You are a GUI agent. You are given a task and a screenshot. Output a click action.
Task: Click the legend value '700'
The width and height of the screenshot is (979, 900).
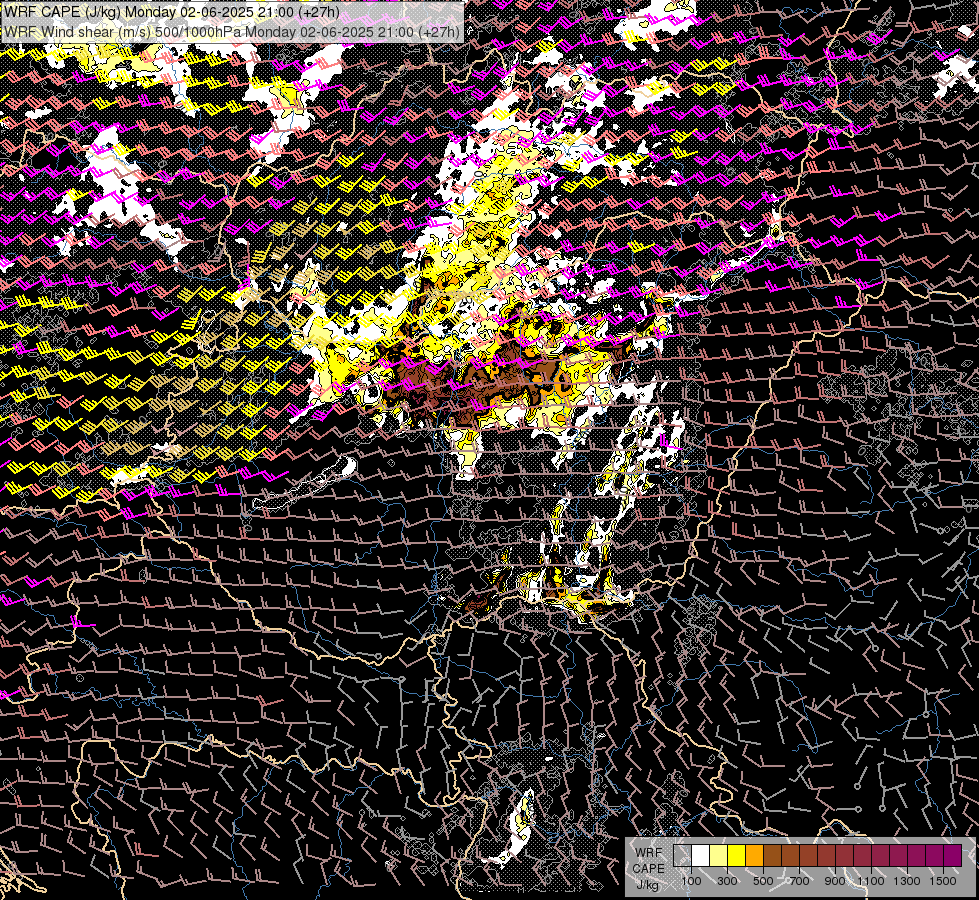pos(799,881)
